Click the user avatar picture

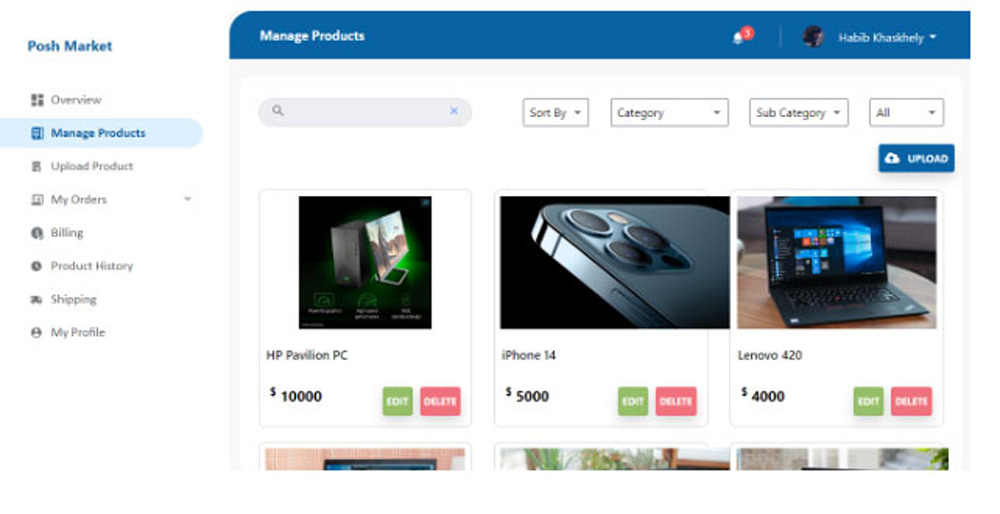point(813,36)
